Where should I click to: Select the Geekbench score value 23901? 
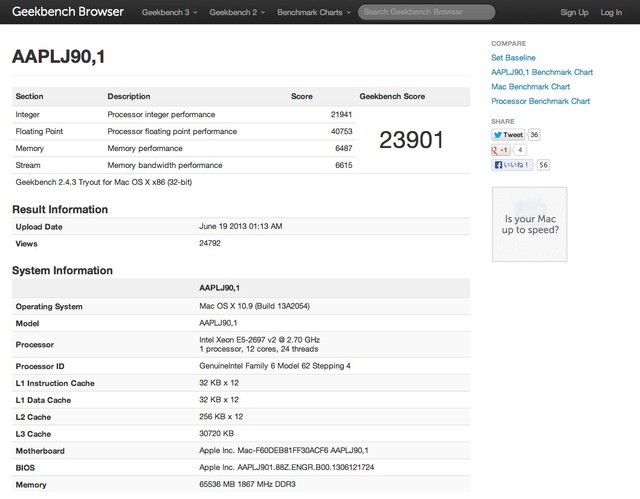pos(411,140)
